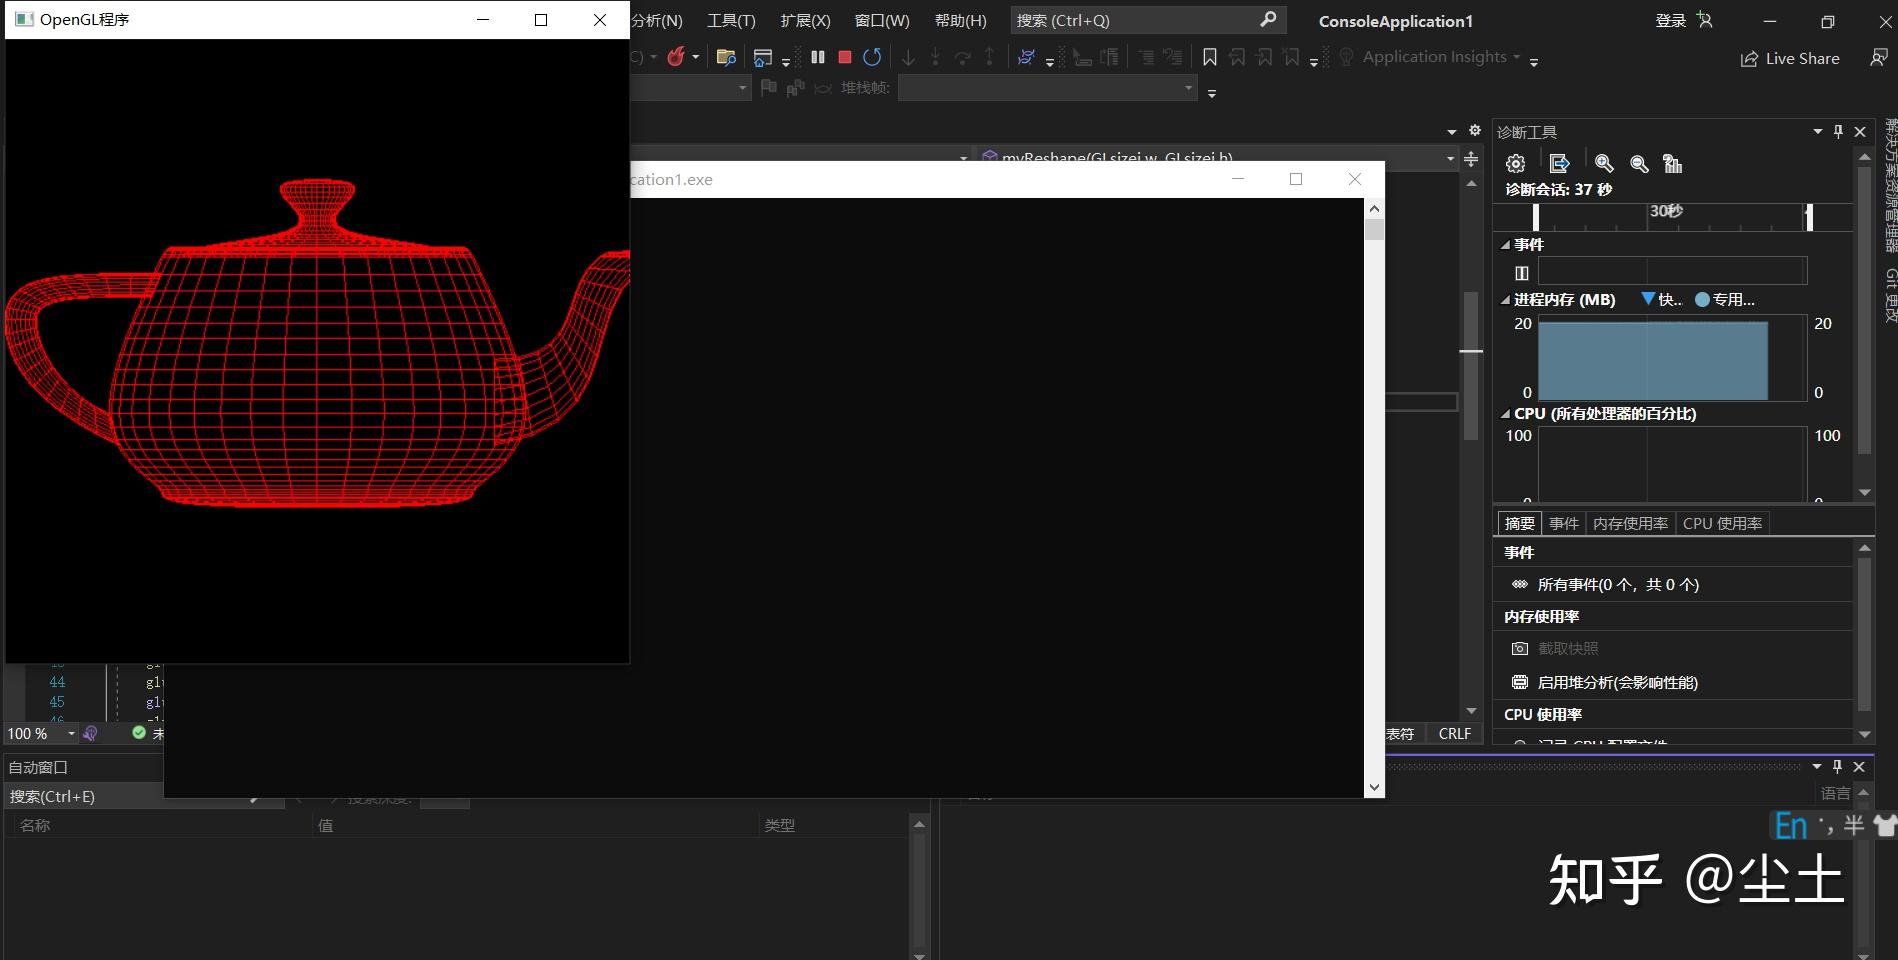Collapse the CPU percentage graph section

pos(1505,413)
